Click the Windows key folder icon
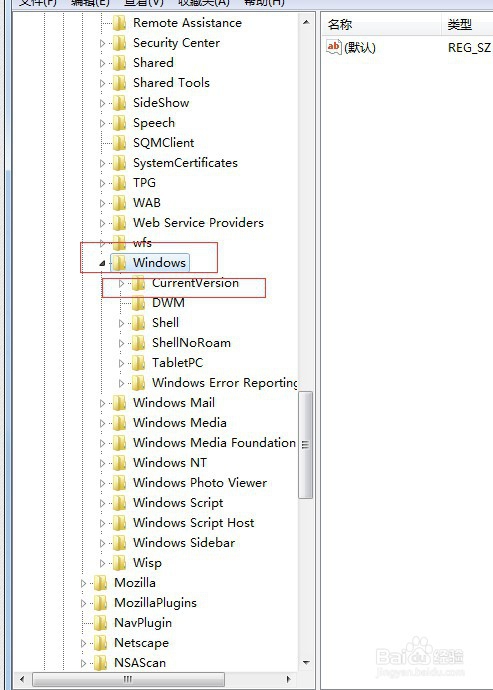Screen dimensions: 493x690 (x=119, y=263)
